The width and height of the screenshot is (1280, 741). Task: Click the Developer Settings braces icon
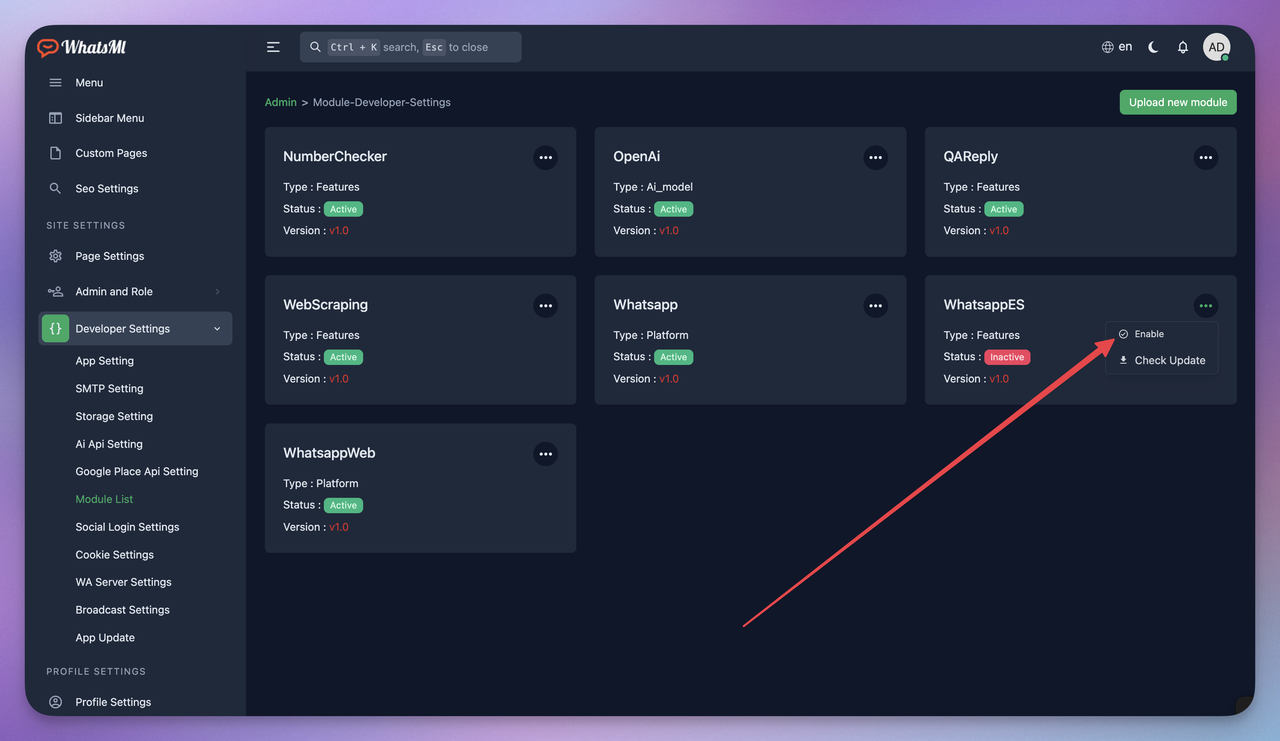[55, 328]
